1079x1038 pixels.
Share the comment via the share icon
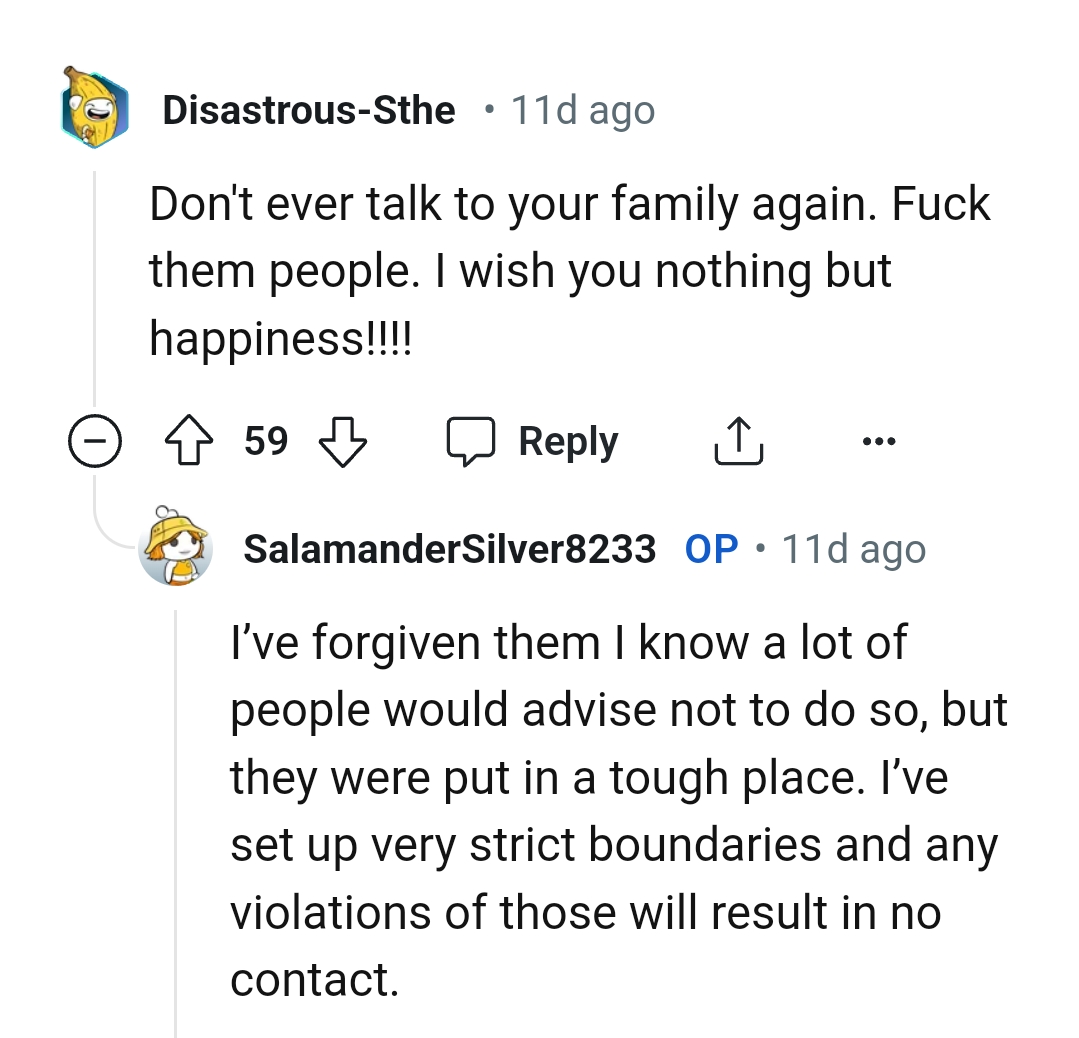tap(738, 440)
